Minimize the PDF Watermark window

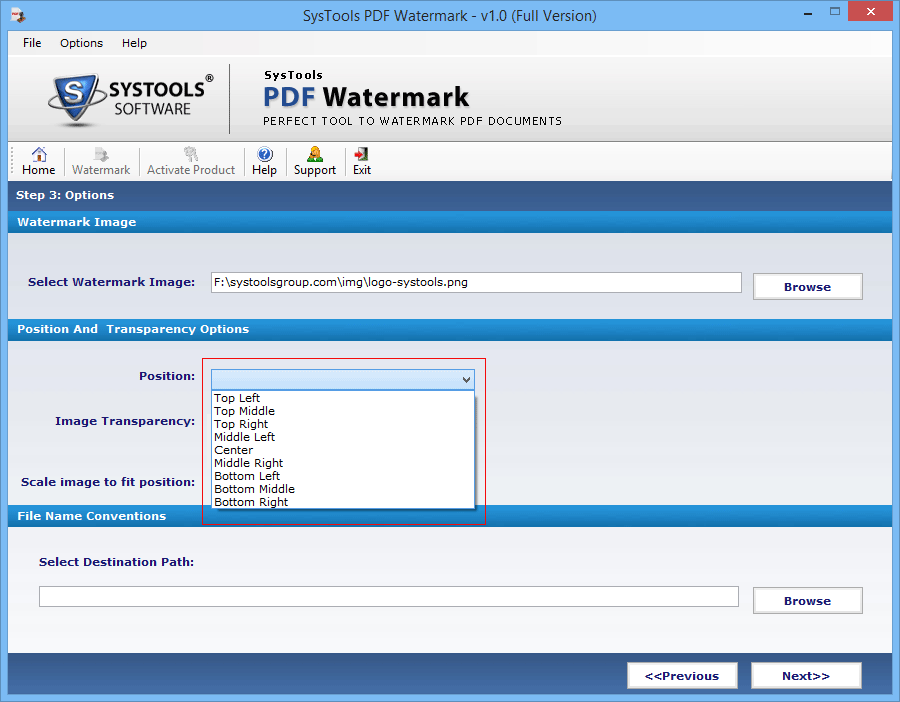click(x=808, y=13)
